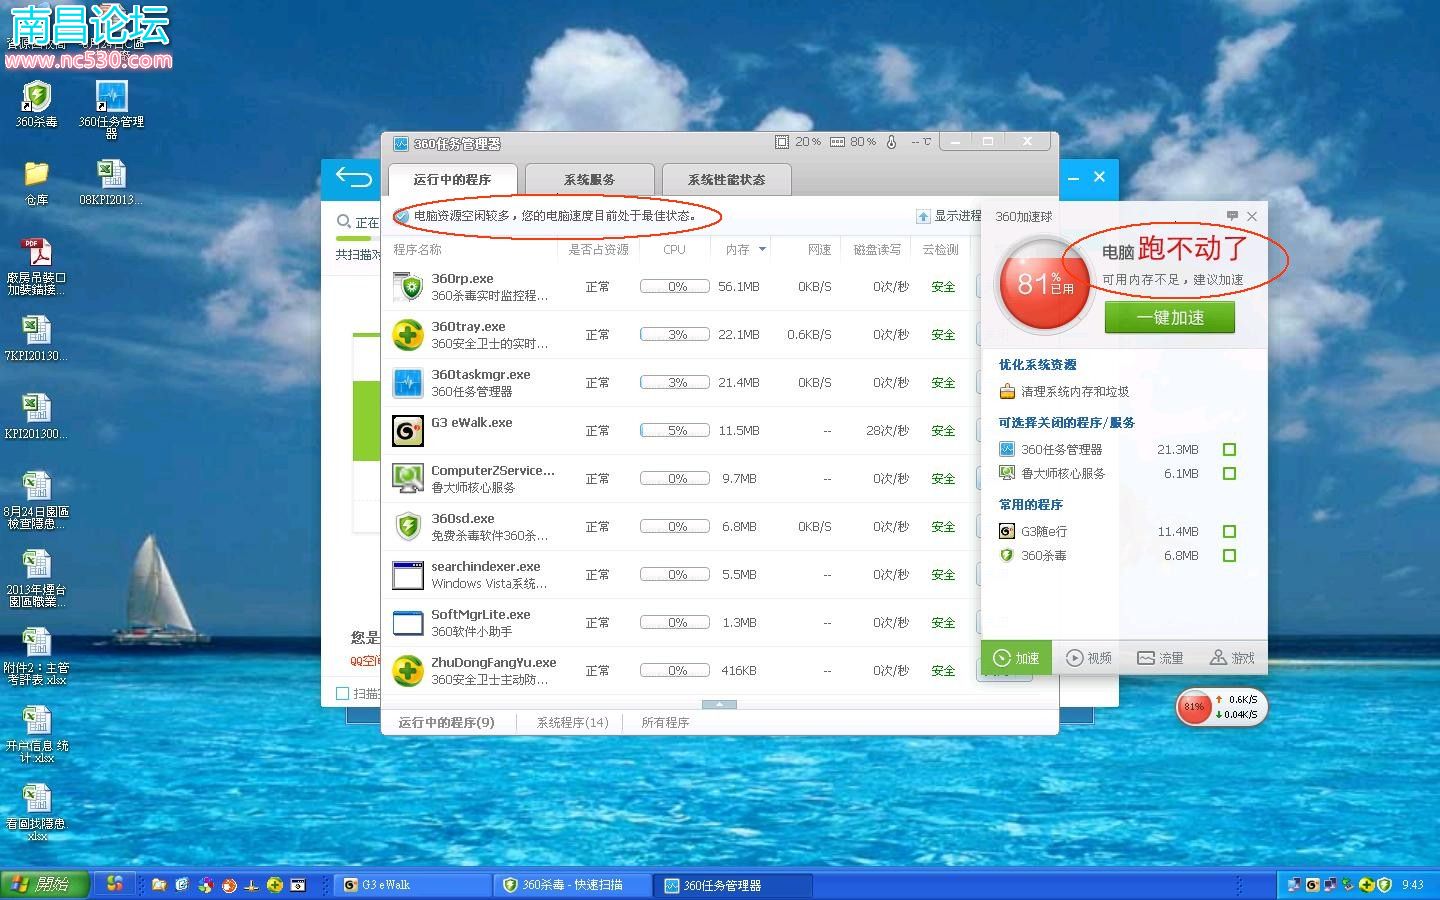Click the 360rp.exe shield icon in the process list
The width and height of the screenshot is (1440, 900).
click(408, 287)
